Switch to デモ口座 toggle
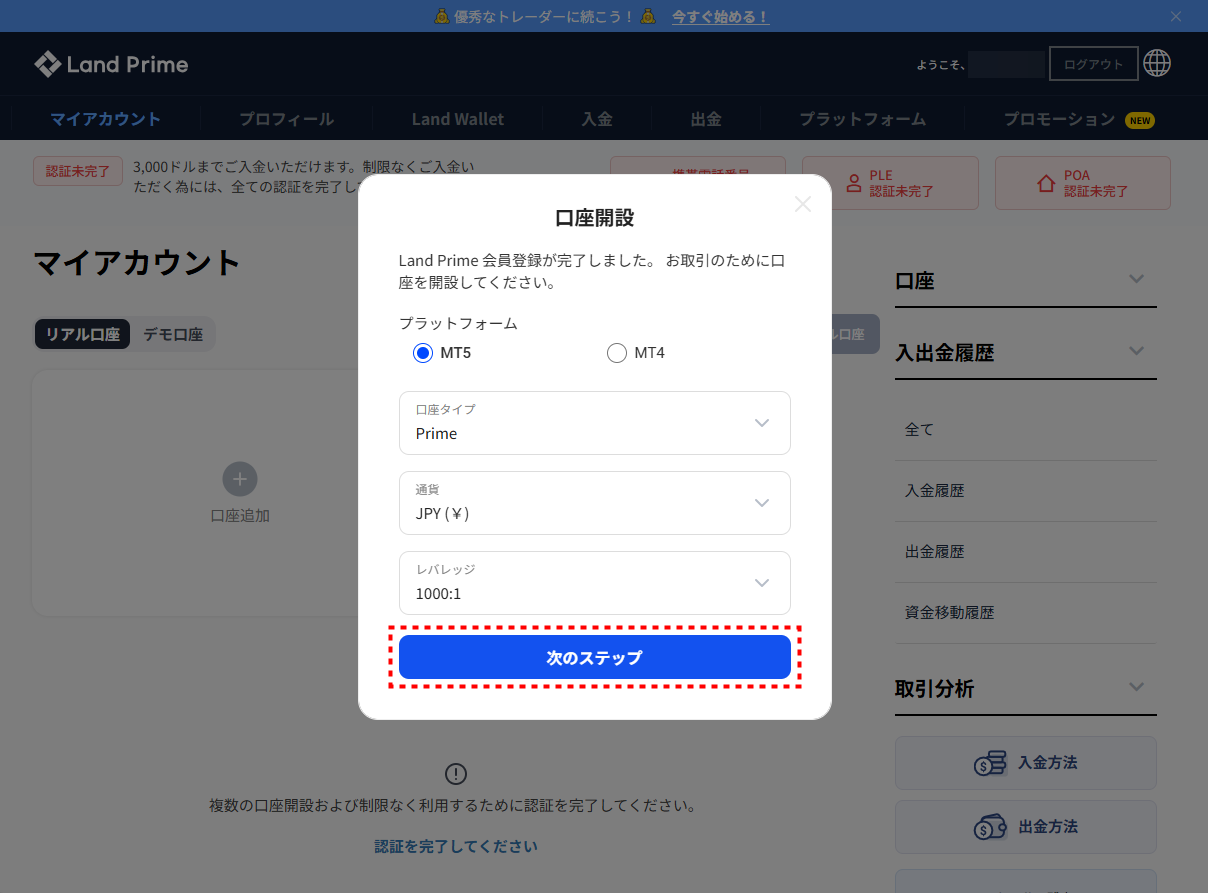Screen dimensions: 1208x893 [x=173, y=335]
